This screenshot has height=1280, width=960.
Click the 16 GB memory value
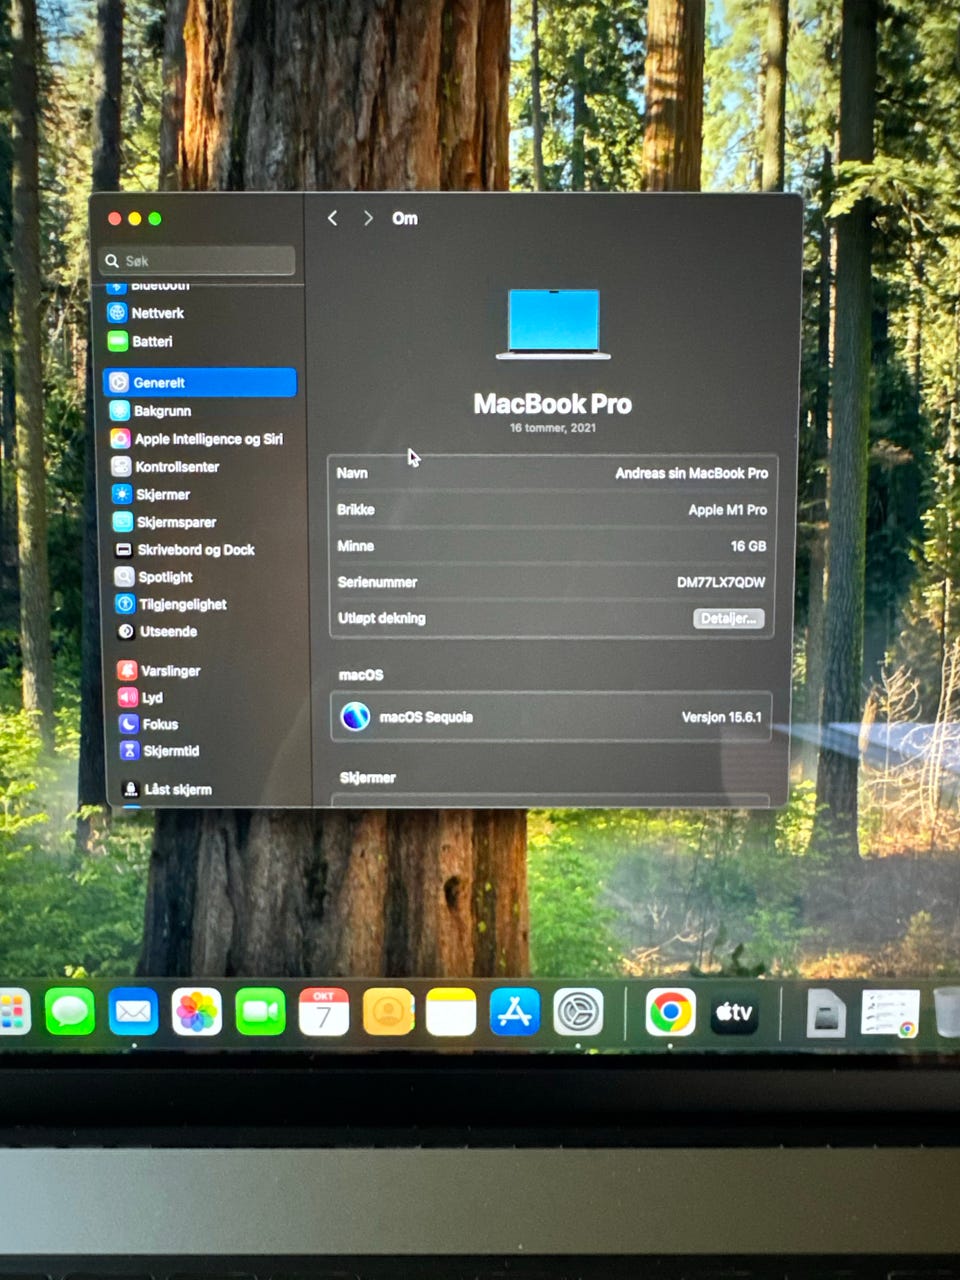[748, 546]
